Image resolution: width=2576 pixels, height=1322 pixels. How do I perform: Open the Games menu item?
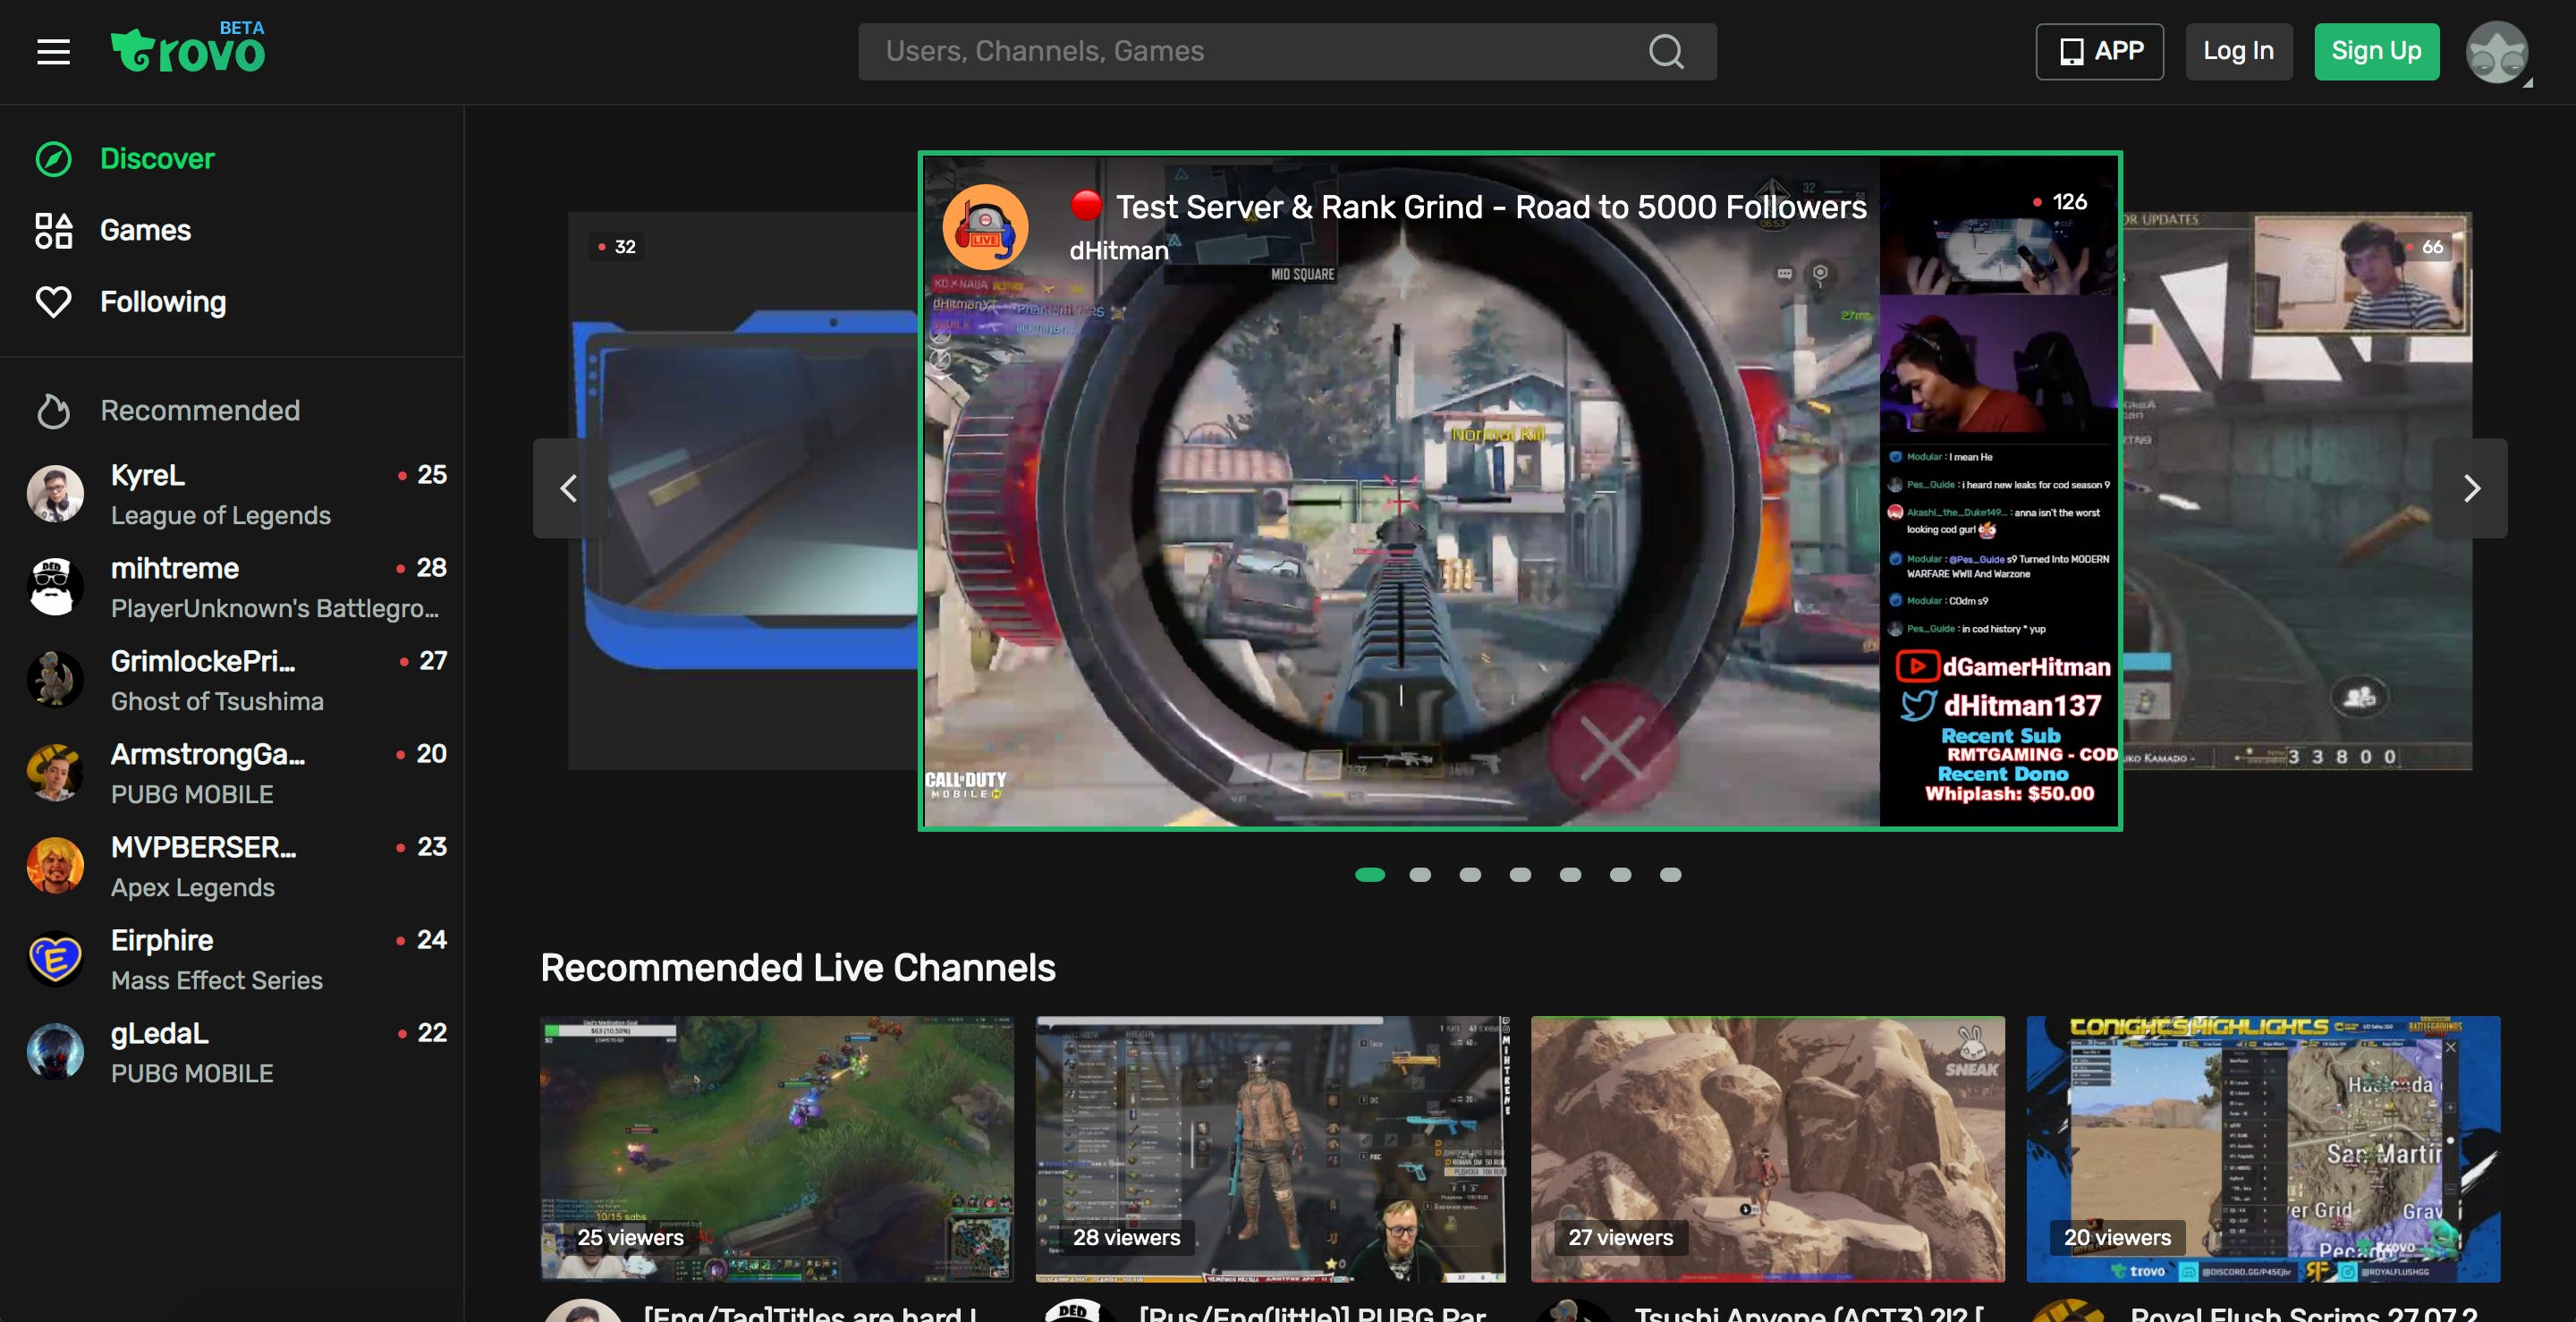click(145, 231)
